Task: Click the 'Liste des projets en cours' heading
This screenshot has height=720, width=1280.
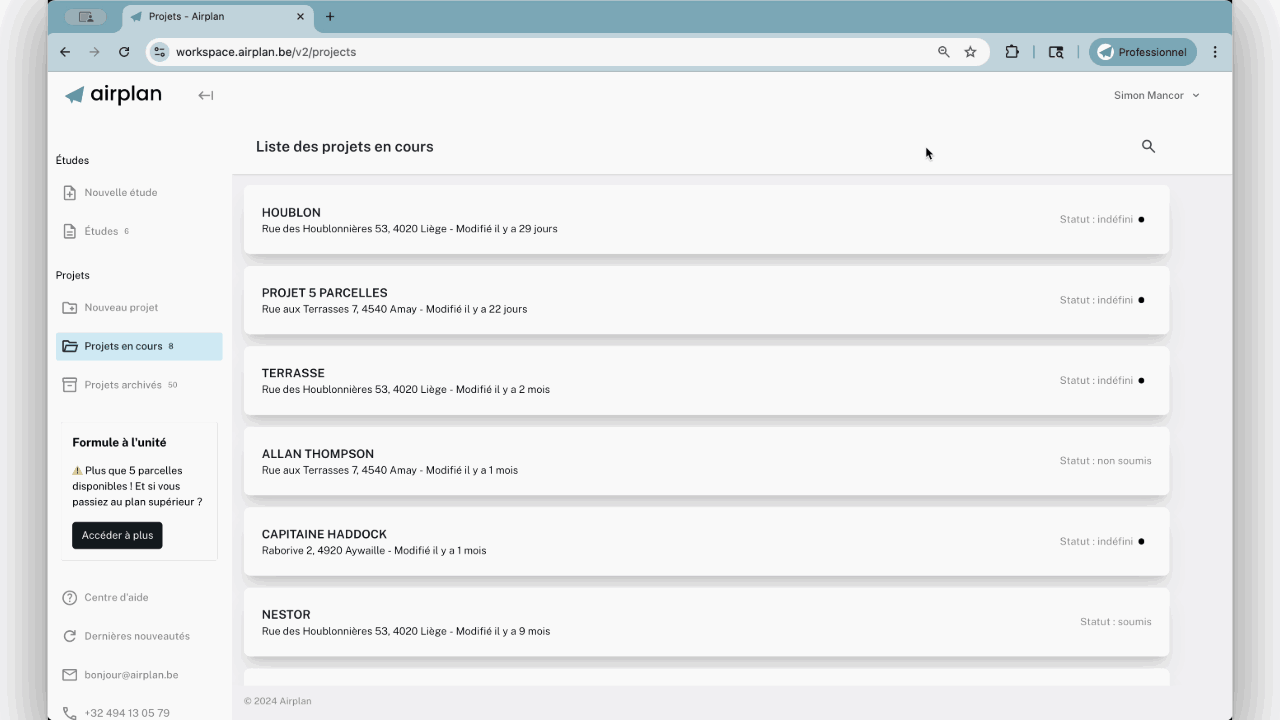Action: point(344,146)
